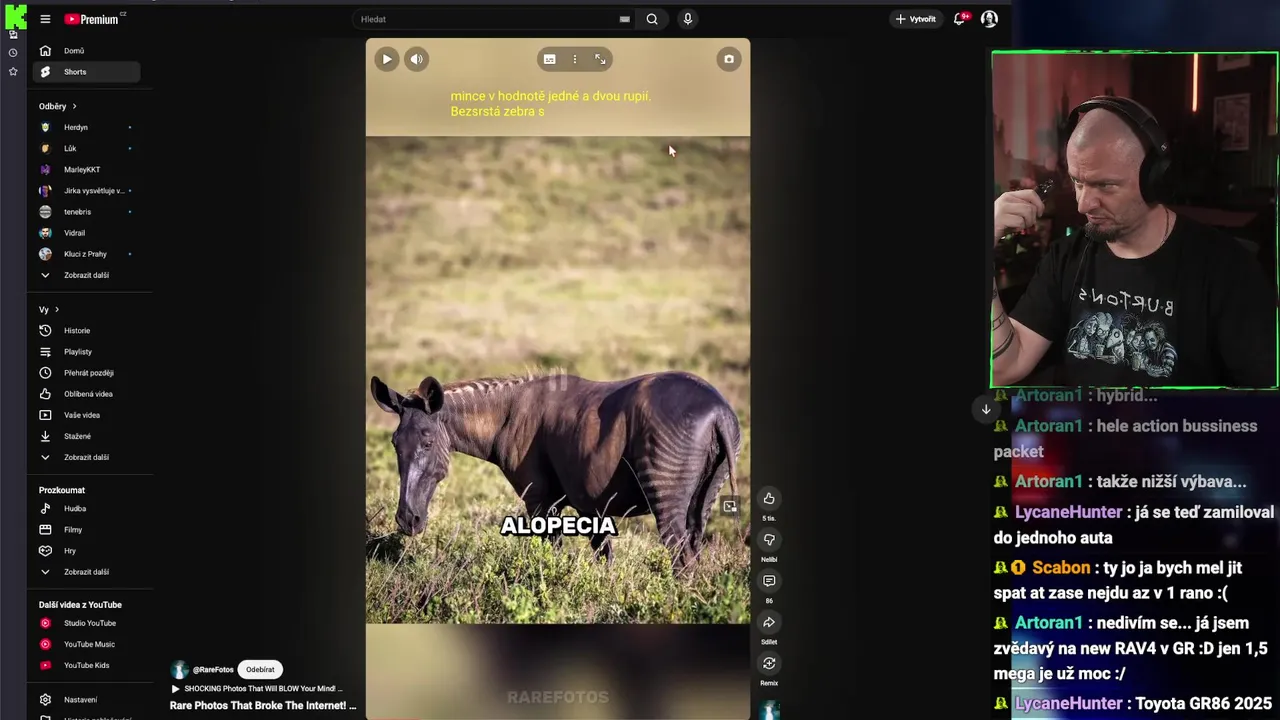Click the Hledat search field
This screenshot has height=720, width=1280.
pos(485,19)
